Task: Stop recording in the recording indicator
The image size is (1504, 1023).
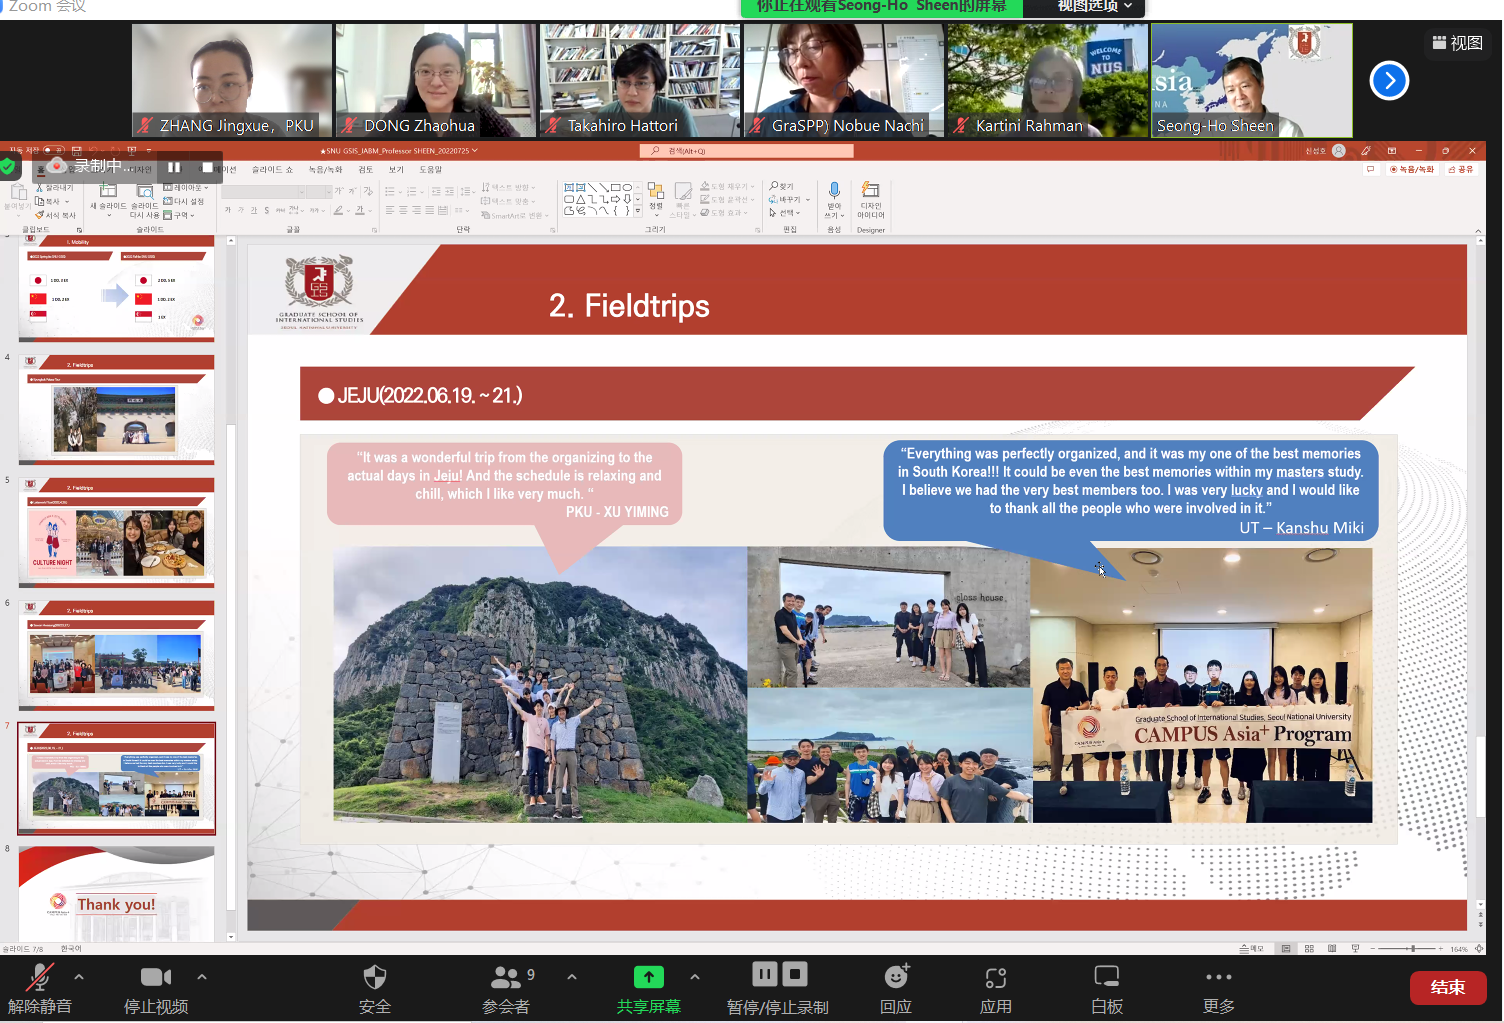Action: click(207, 167)
